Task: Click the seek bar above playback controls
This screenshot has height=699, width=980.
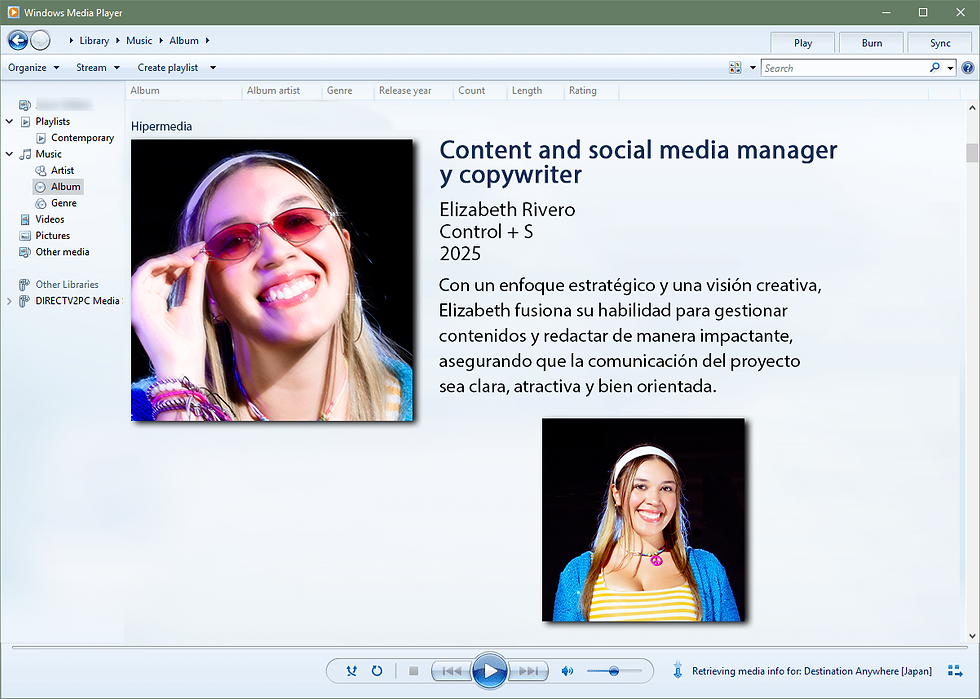Action: point(489,647)
